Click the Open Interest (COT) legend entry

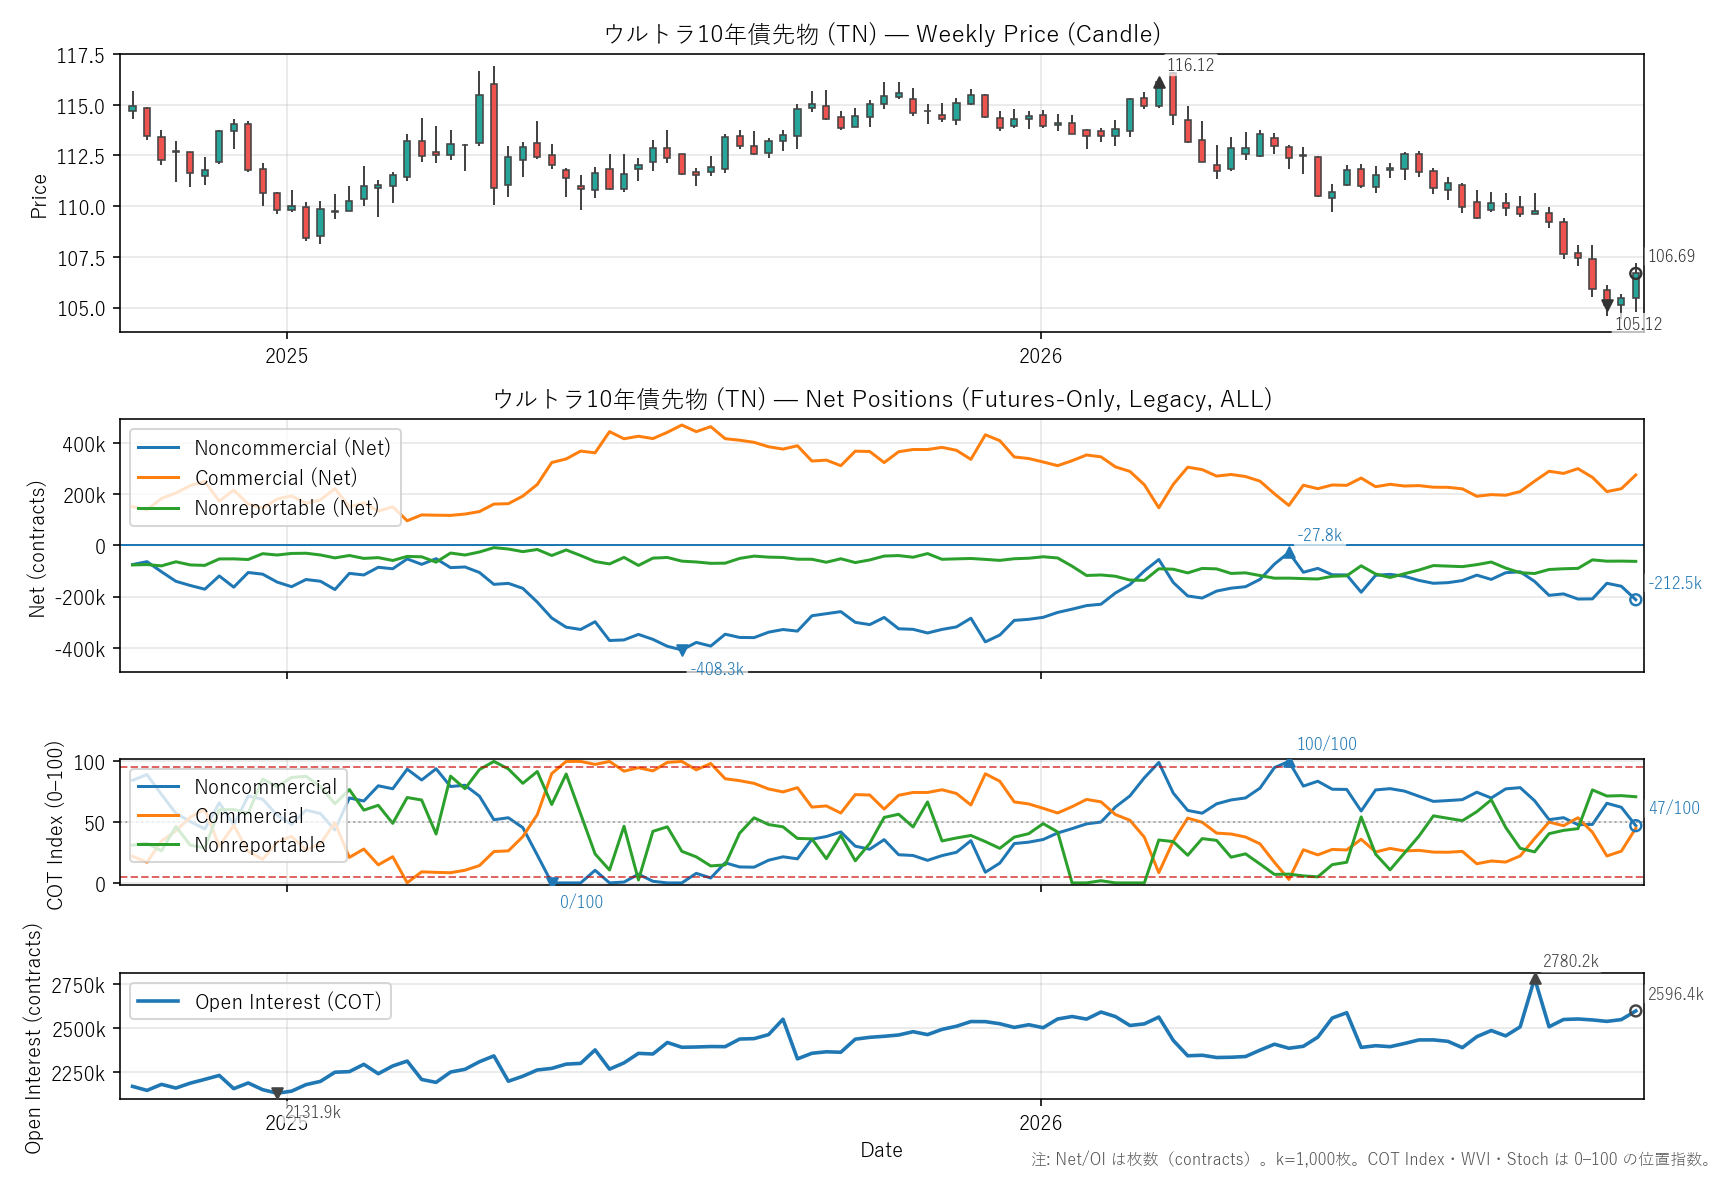click(x=259, y=1002)
